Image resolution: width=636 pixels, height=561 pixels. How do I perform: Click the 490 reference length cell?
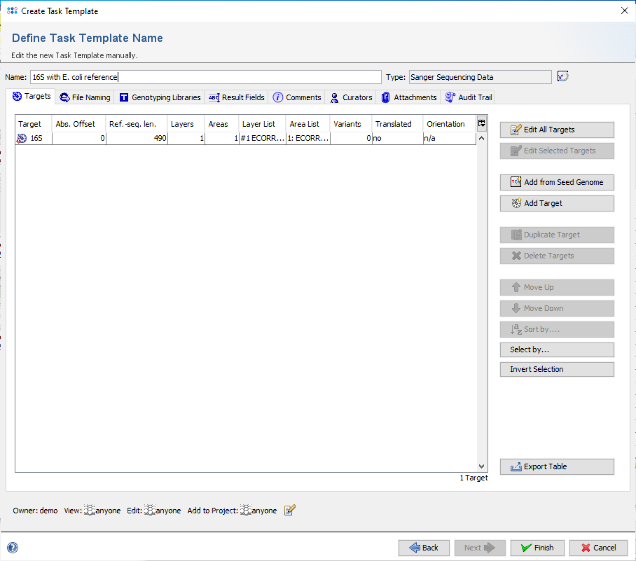tap(137, 138)
